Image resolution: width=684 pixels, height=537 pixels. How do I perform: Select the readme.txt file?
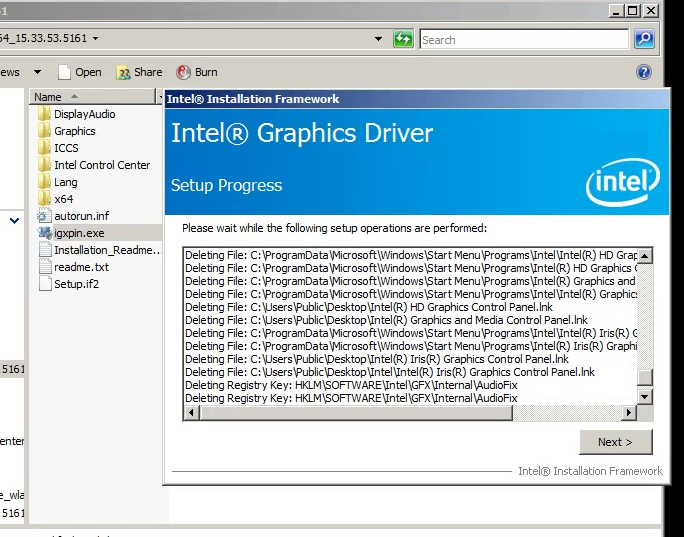point(81,267)
